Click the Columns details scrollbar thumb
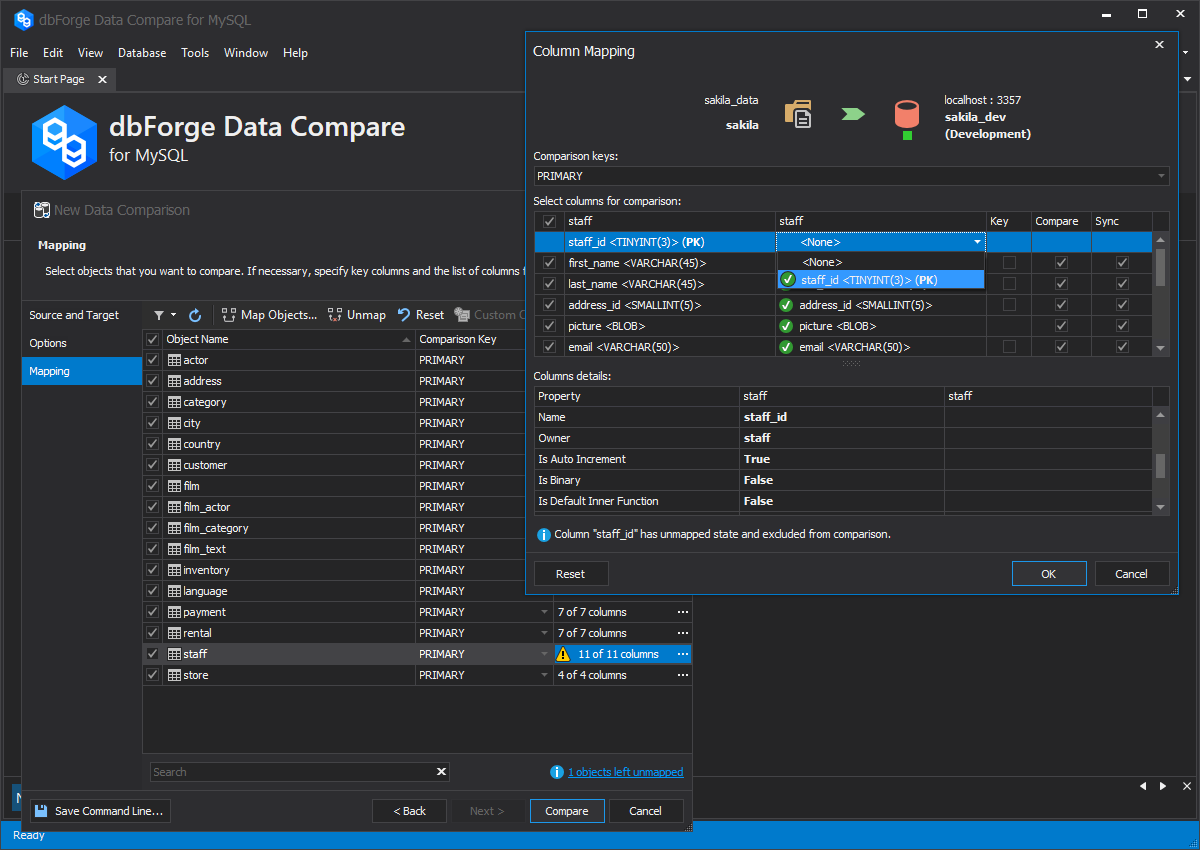Image resolution: width=1200 pixels, height=850 pixels. (x=1161, y=466)
